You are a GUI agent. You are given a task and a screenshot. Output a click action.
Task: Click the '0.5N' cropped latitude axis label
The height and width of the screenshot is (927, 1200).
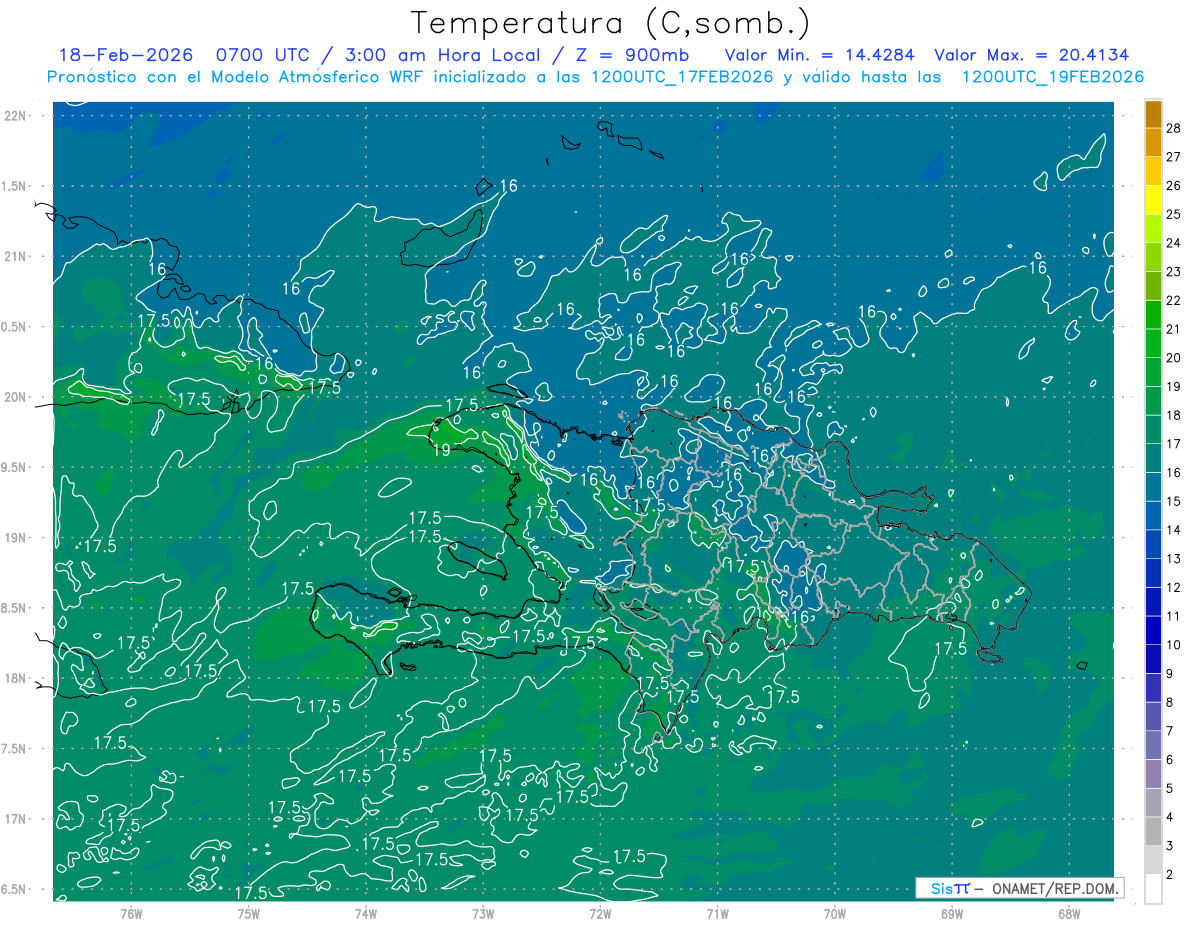(15, 327)
